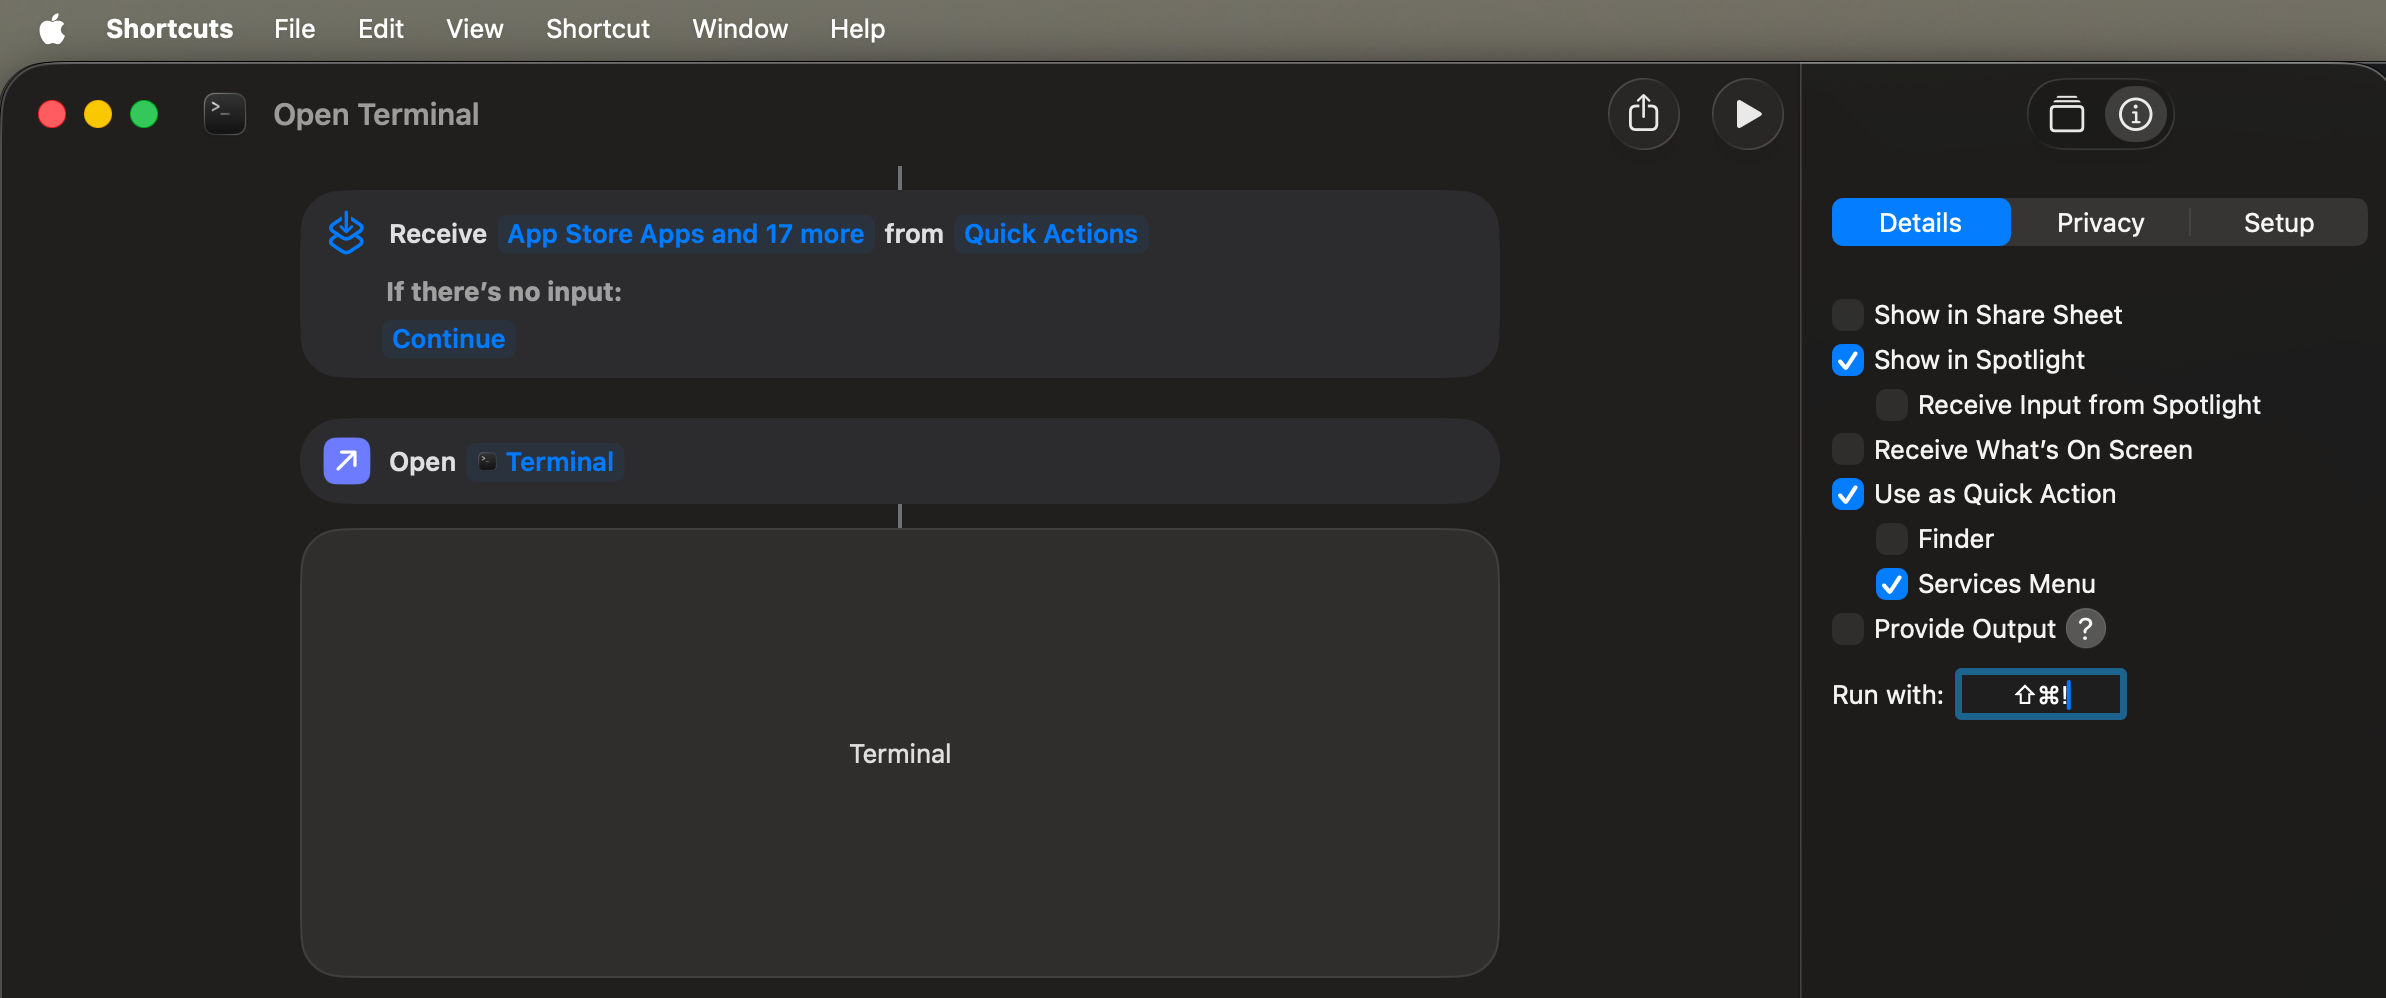This screenshot has width=2386, height=998.
Task: Click the 'Receive' action label
Action: coord(438,234)
